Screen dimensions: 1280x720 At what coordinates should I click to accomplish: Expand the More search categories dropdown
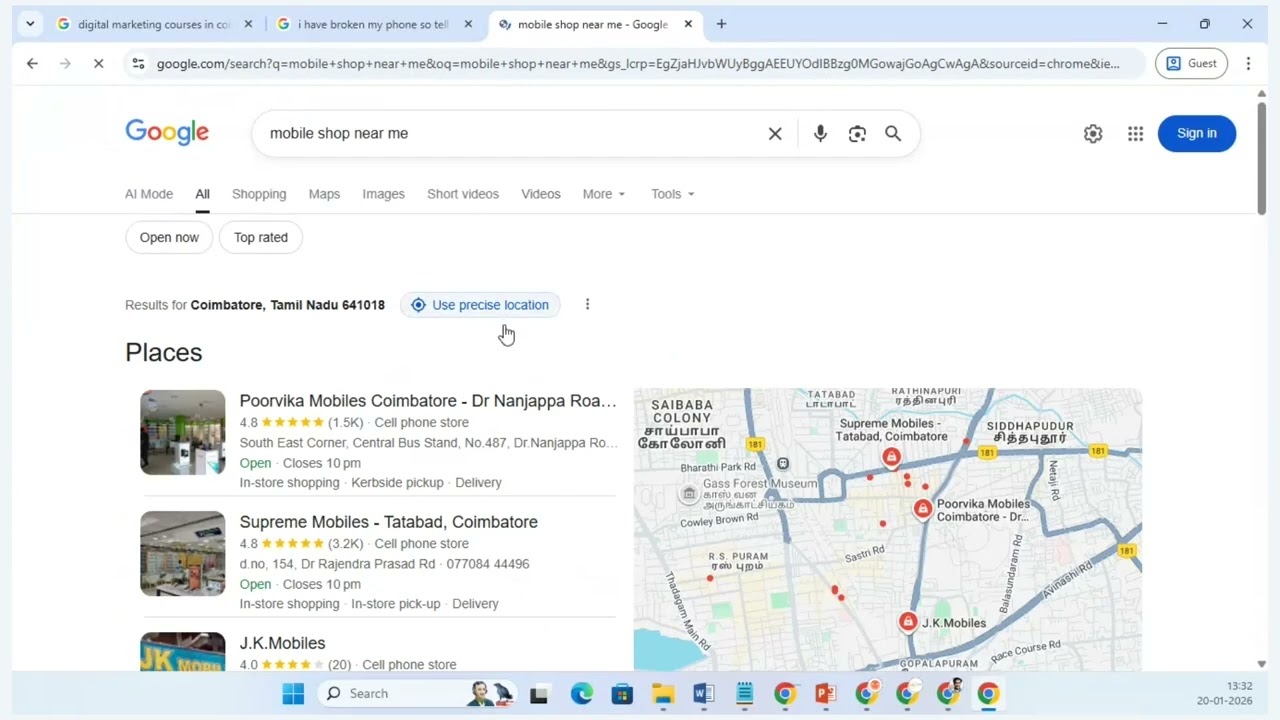(x=604, y=194)
